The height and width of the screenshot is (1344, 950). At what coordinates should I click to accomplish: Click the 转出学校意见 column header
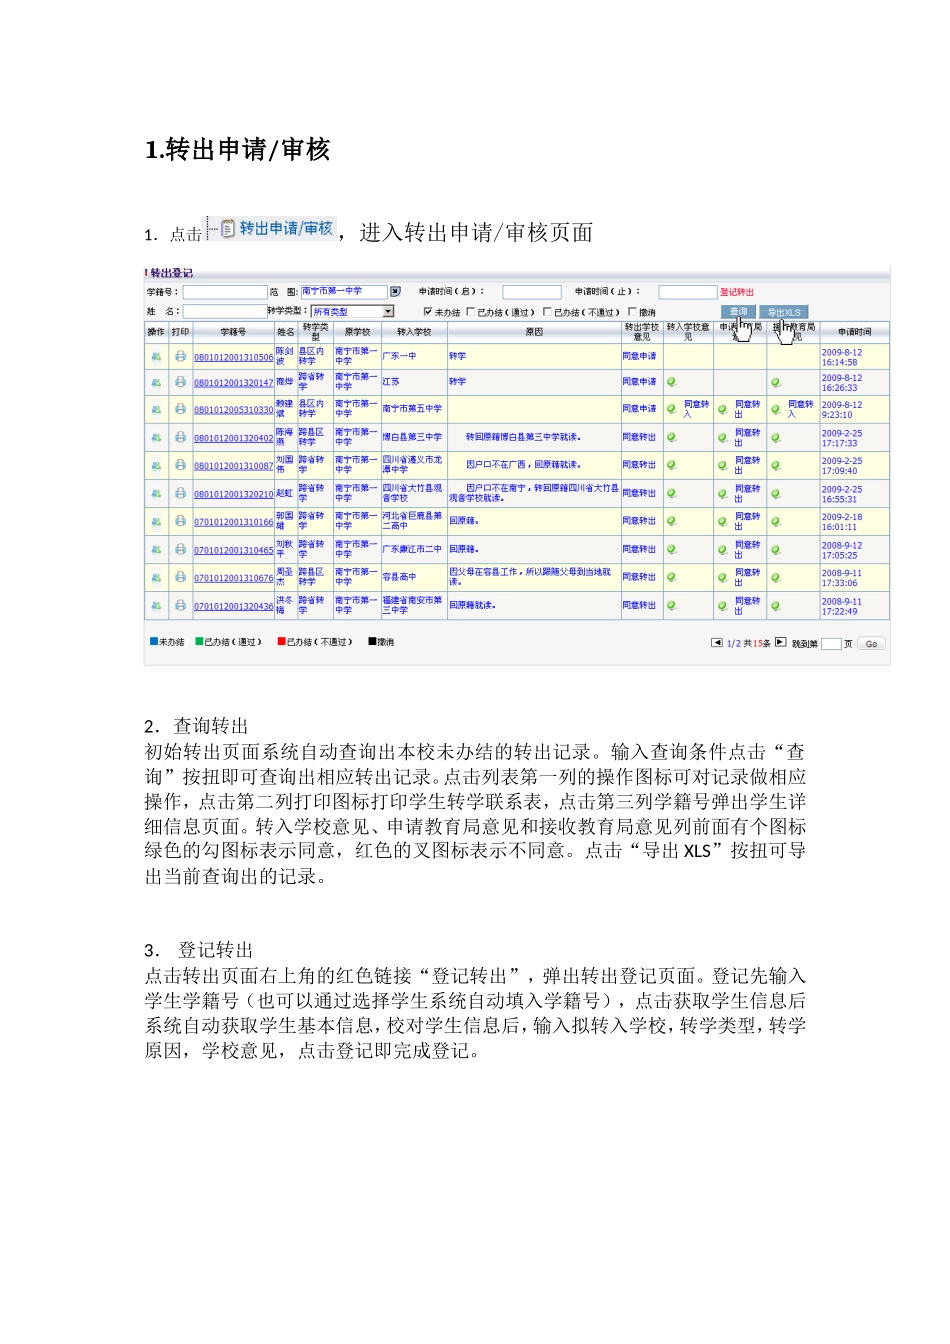[641, 332]
